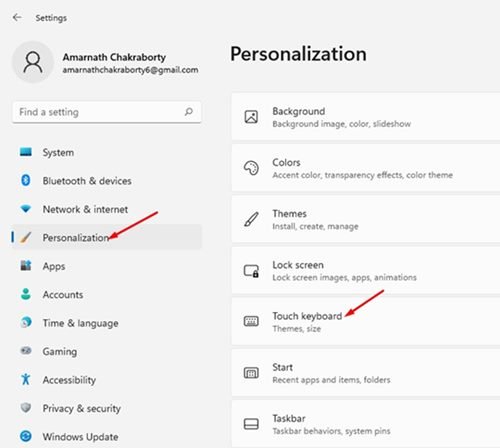
Task: Click the Windows Update icon
Action: click(26, 436)
